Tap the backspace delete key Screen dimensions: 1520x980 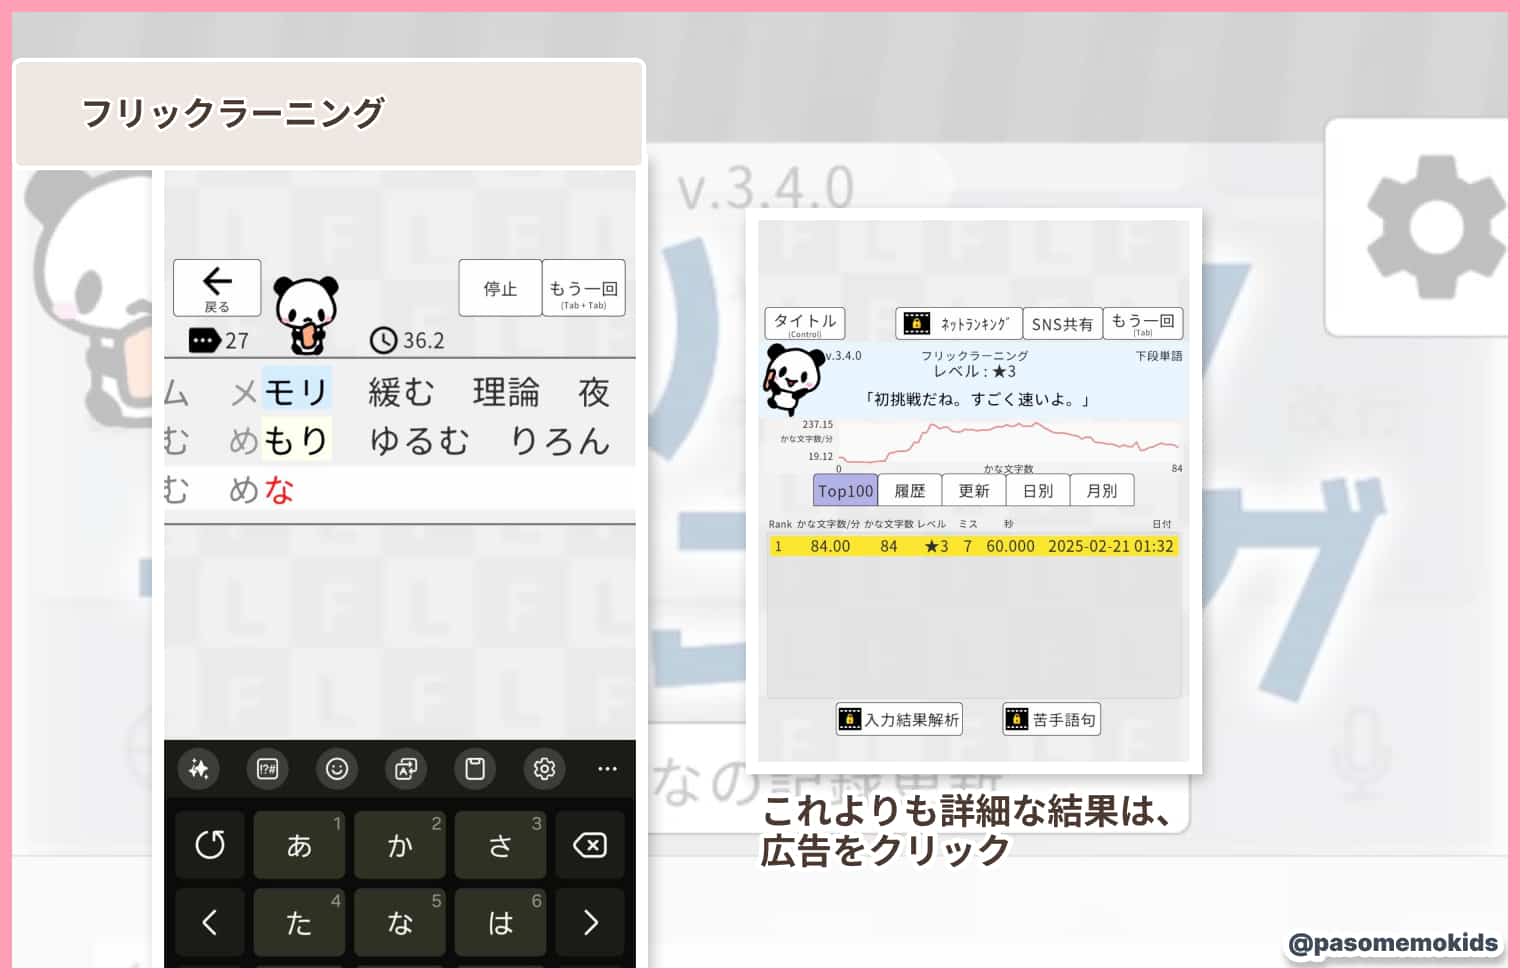tap(590, 845)
